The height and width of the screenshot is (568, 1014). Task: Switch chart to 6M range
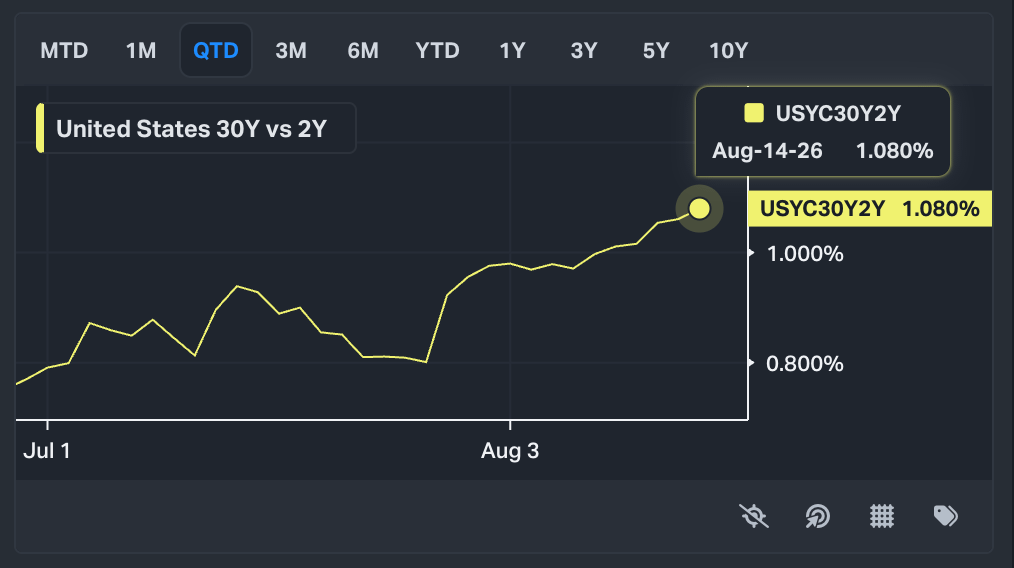363,50
